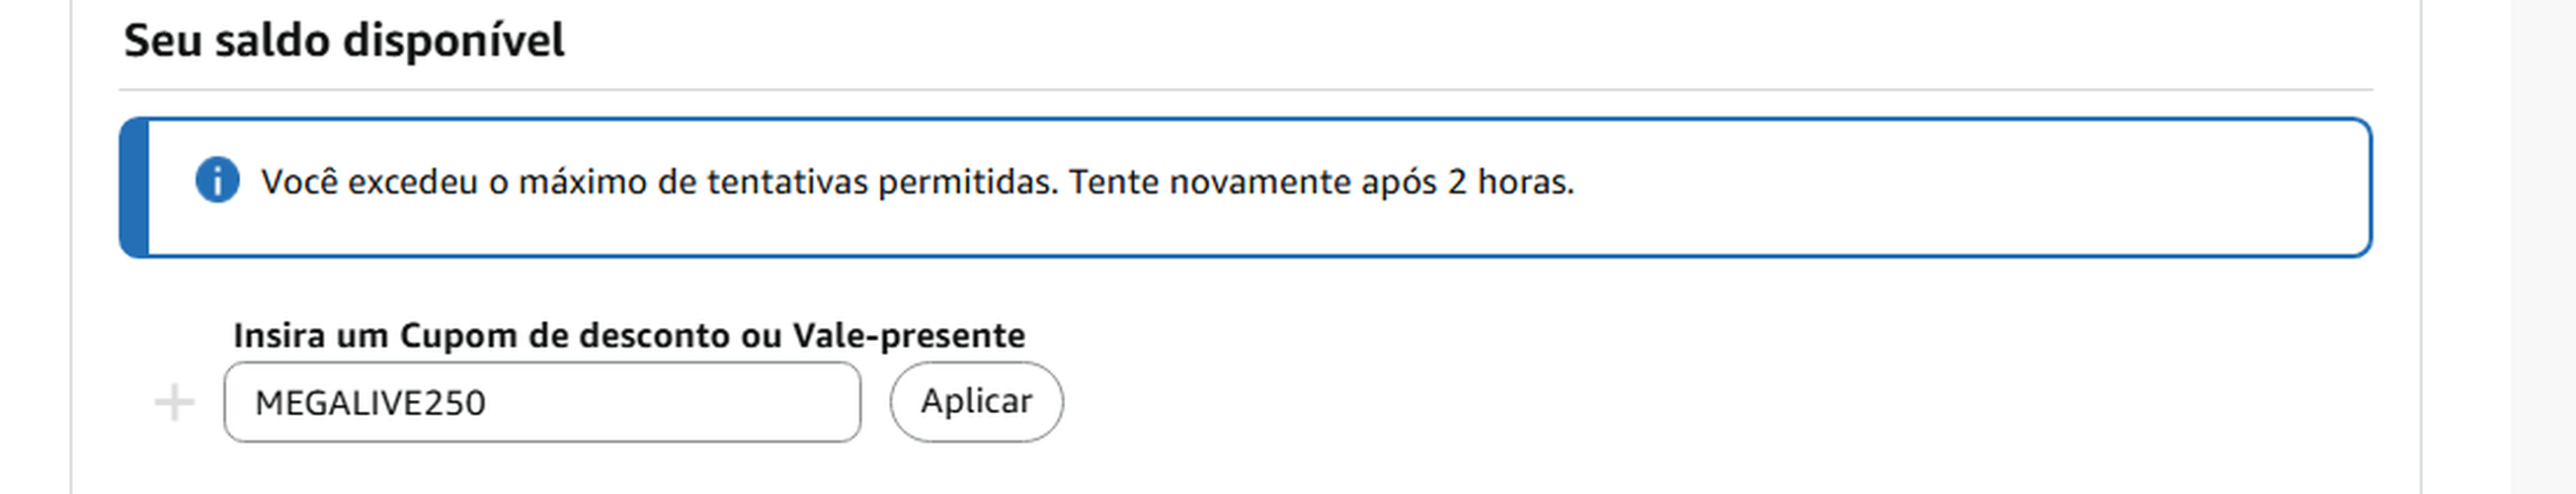The width and height of the screenshot is (2576, 494).
Task: Click empty area right of Aplicar button
Action: point(1600,402)
